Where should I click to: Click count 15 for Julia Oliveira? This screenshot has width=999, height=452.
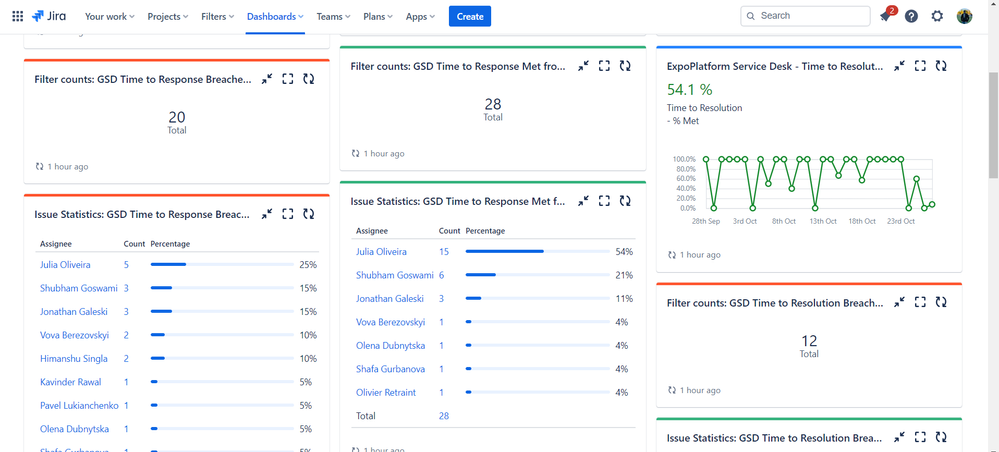[x=444, y=252]
